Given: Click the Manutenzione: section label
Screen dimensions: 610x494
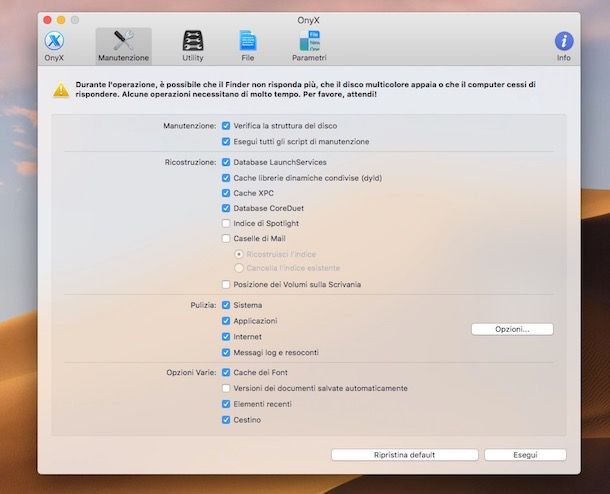Looking at the screenshot, I should pyautogui.click(x=189, y=126).
